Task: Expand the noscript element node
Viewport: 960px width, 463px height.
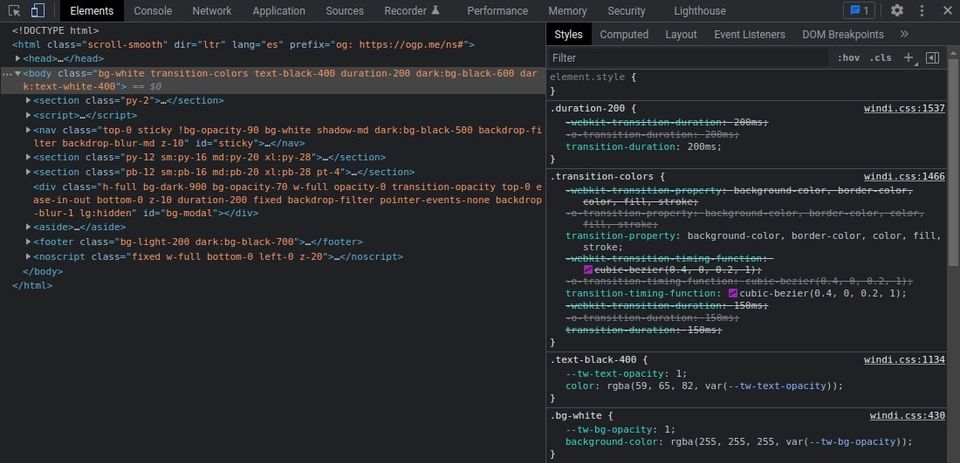Action: point(28,256)
